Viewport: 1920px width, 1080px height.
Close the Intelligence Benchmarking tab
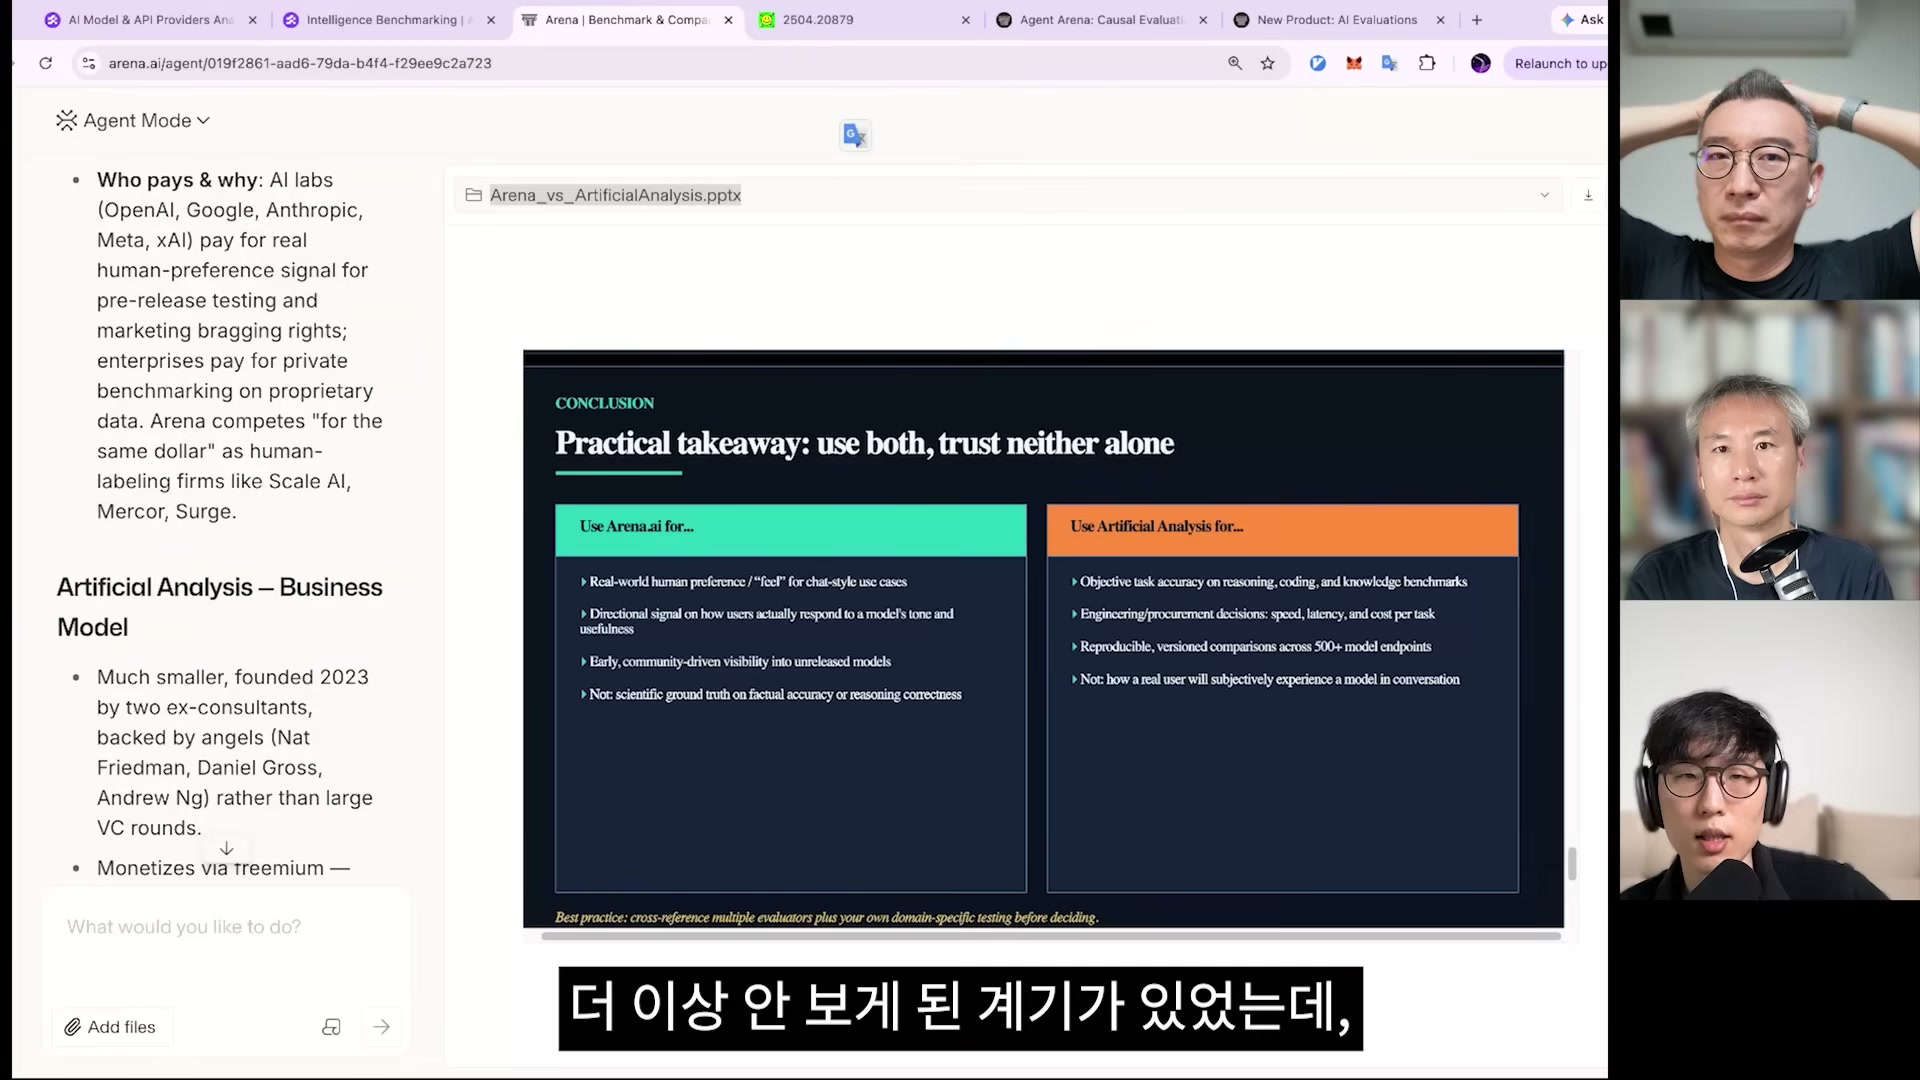(x=491, y=20)
